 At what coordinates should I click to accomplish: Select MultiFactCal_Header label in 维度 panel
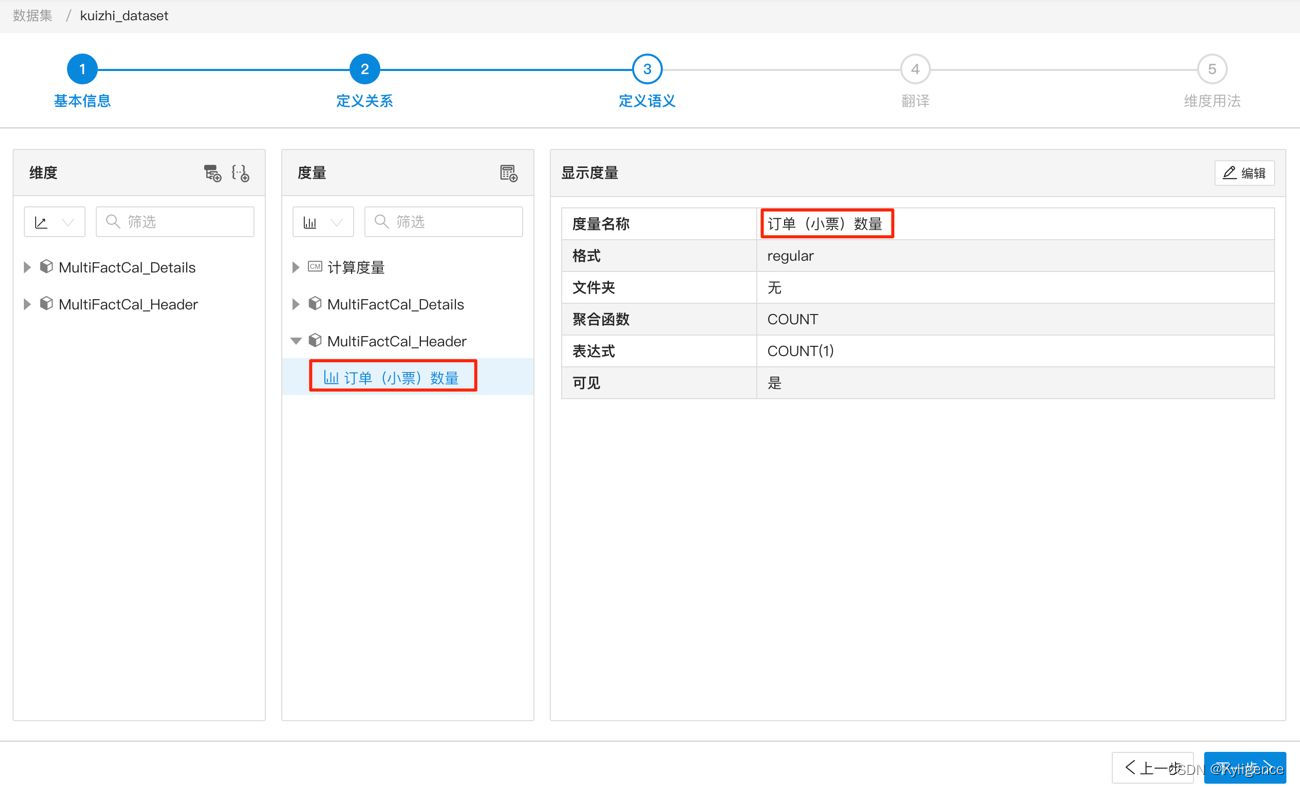click(x=128, y=304)
